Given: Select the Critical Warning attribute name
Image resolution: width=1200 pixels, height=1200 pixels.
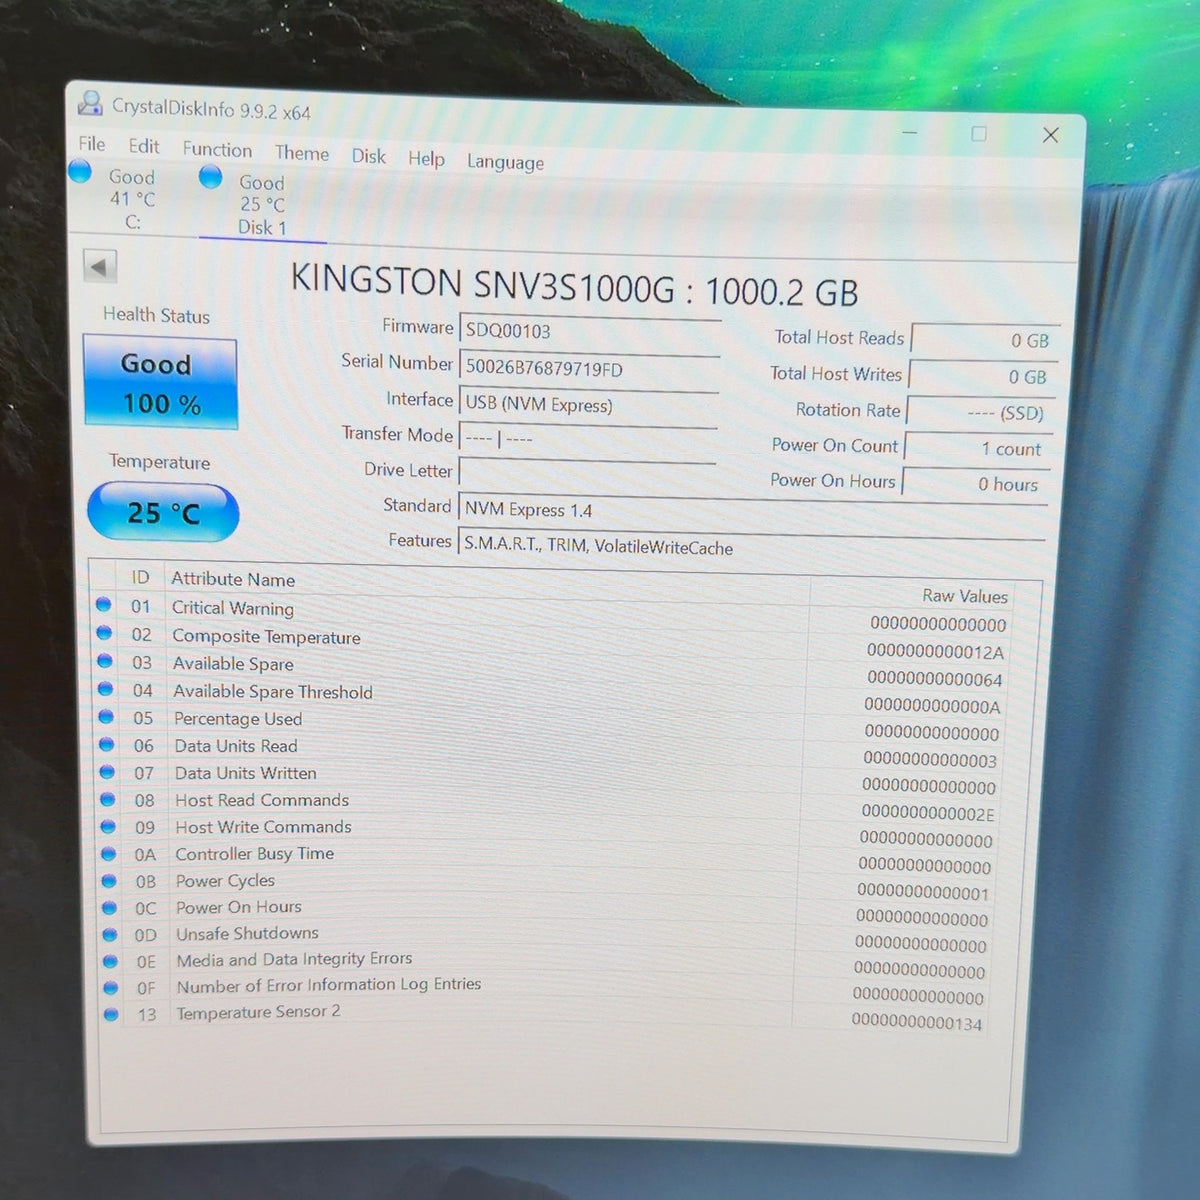Looking at the screenshot, I should point(233,608).
